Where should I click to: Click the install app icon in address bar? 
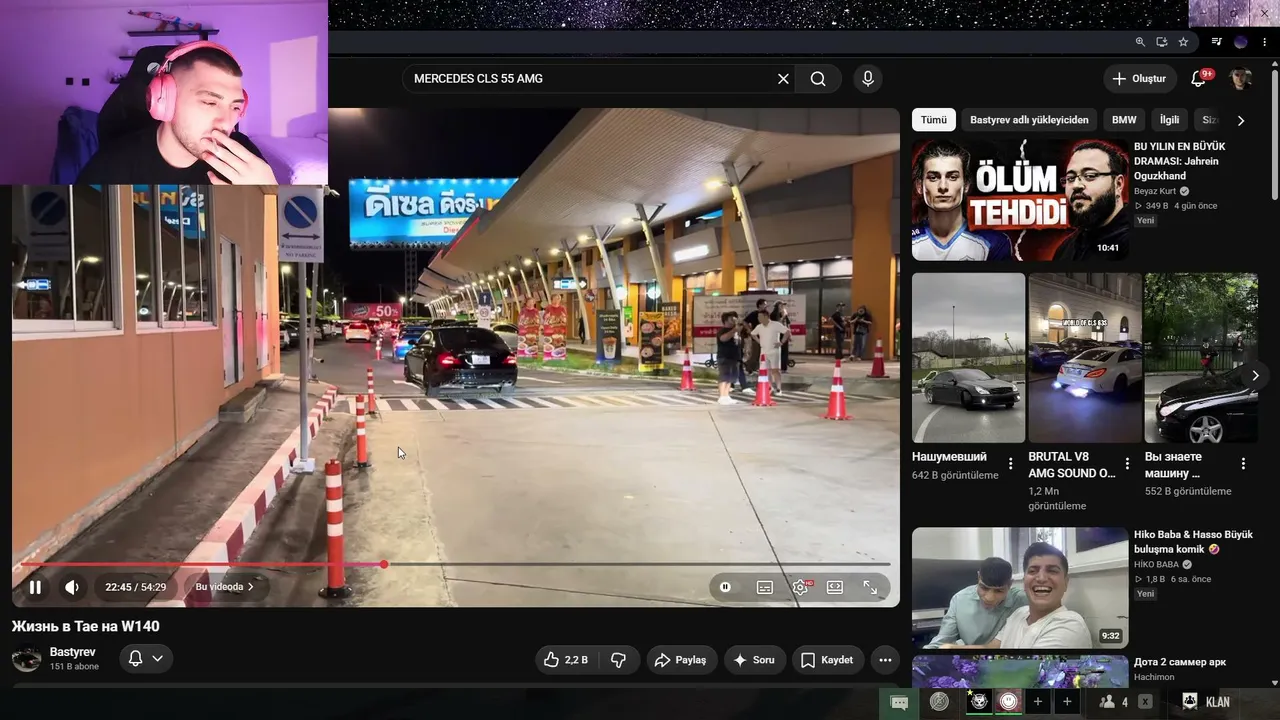1162,42
